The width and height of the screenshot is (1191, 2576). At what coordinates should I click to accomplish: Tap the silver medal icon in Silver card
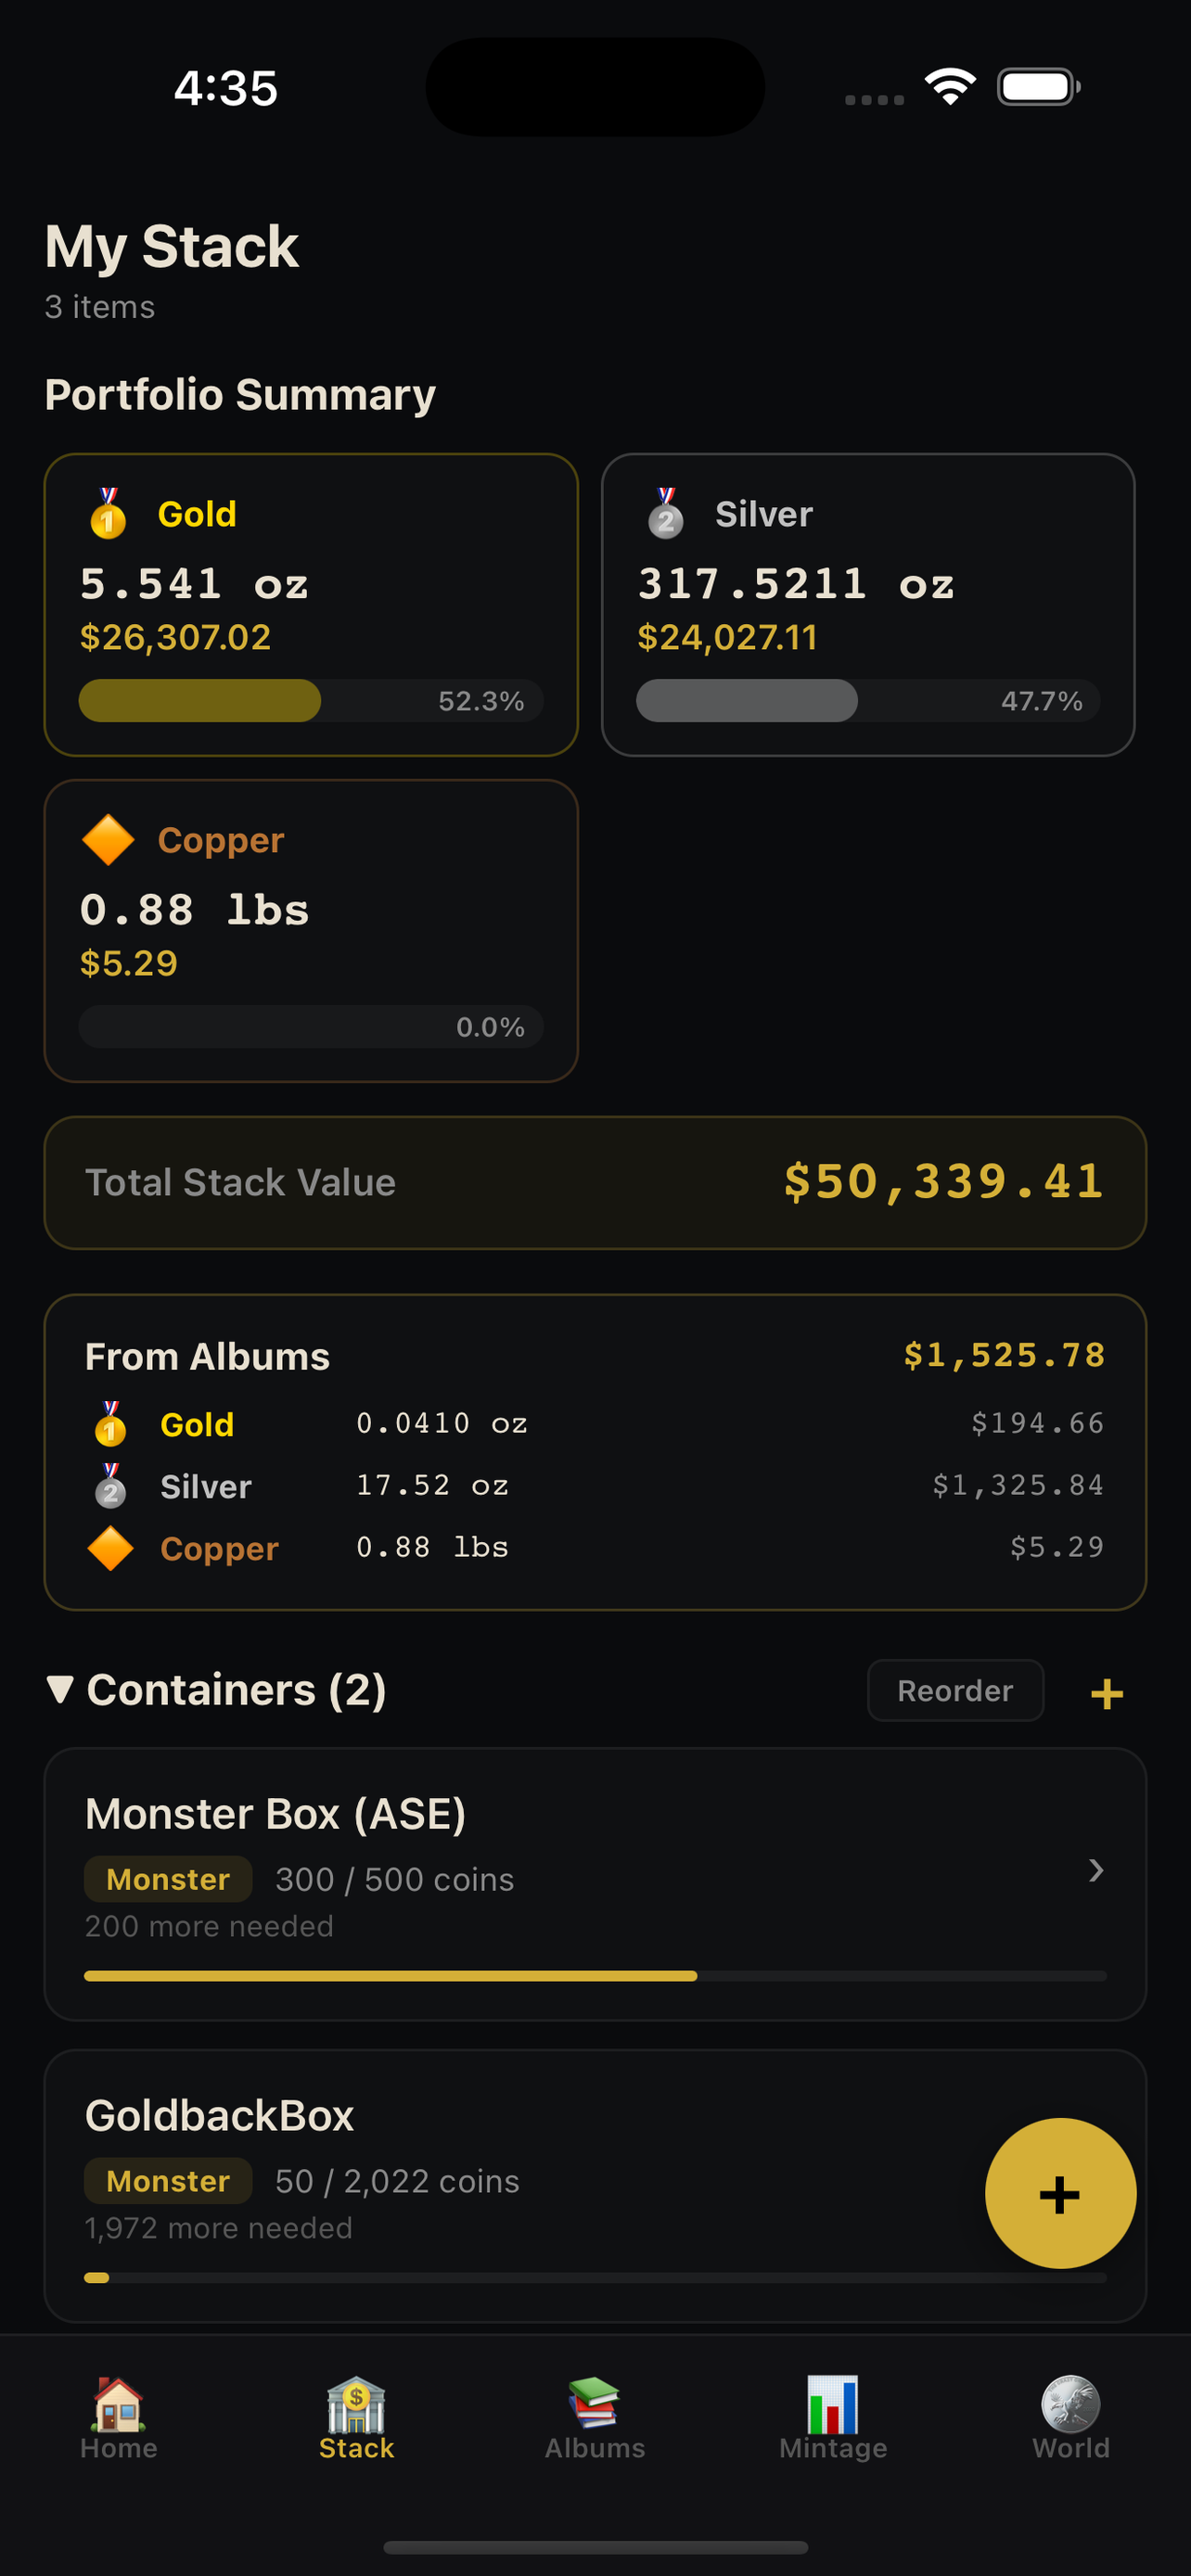tap(668, 513)
